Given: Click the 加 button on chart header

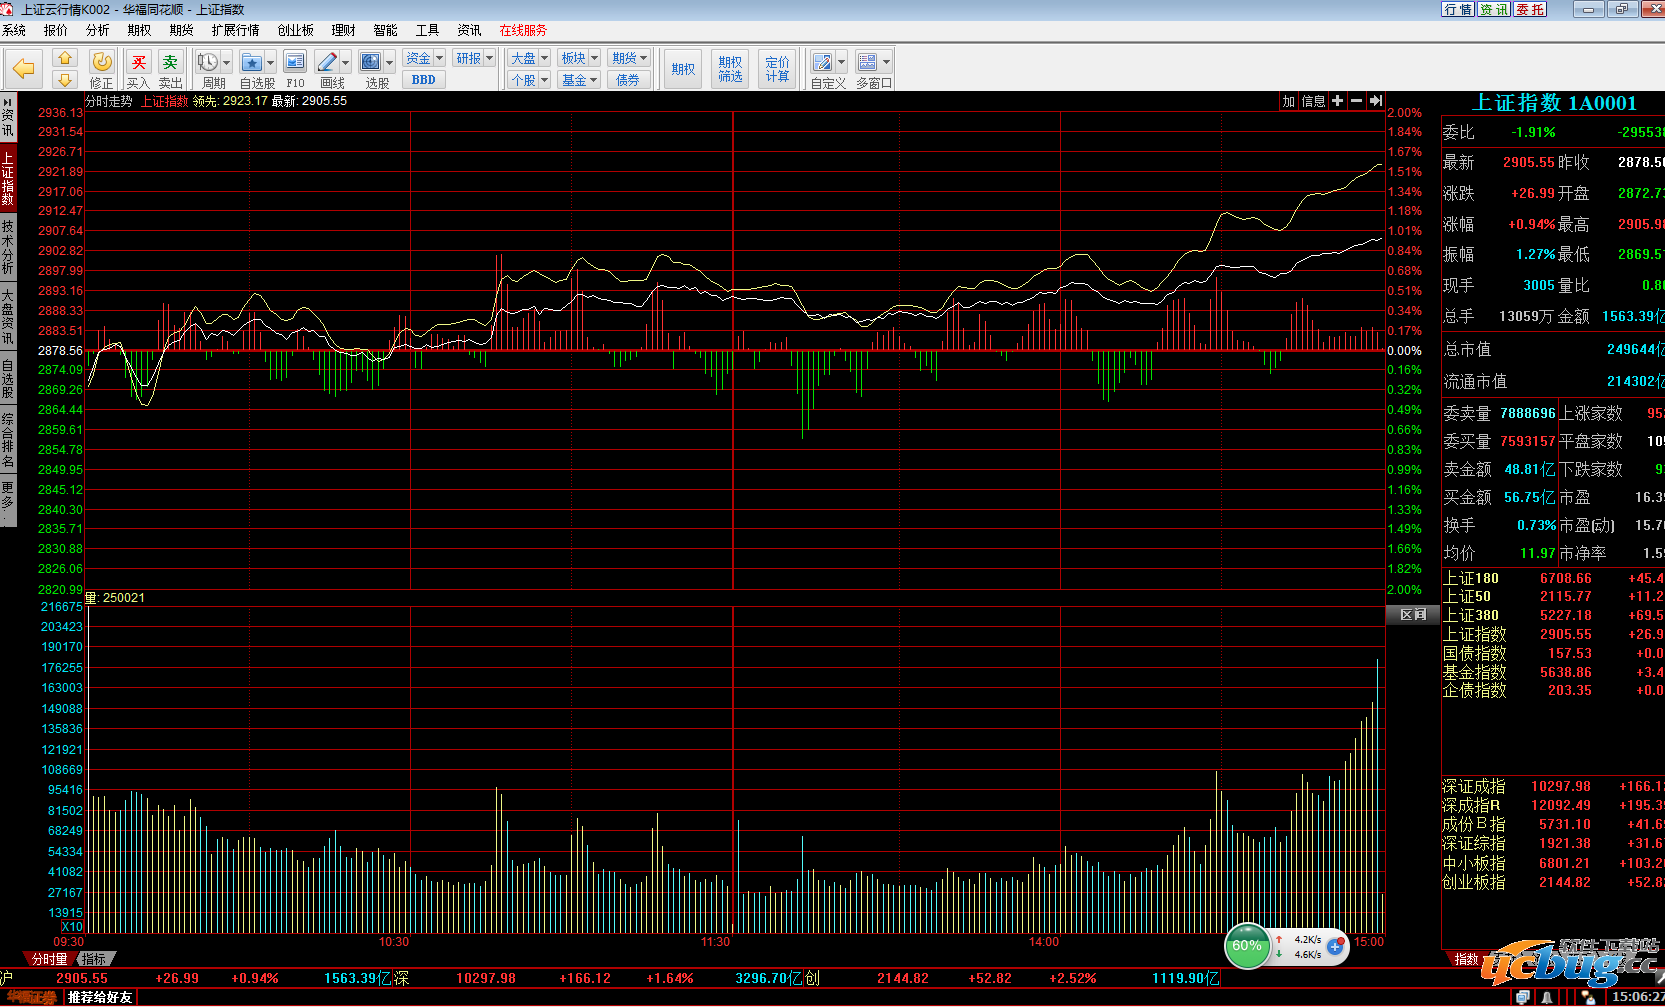Looking at the screenshot, I should pos(1289,101).
